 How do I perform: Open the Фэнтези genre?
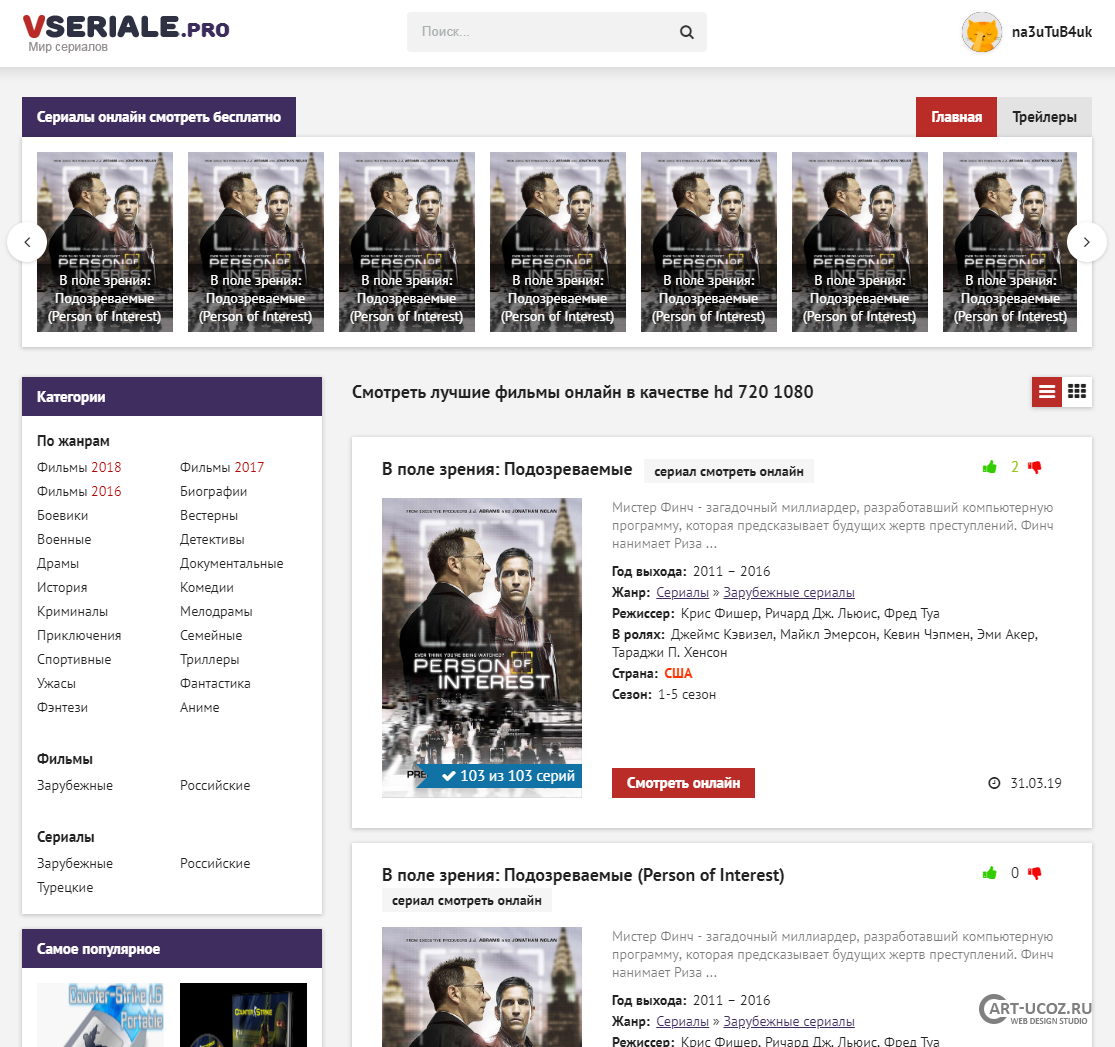coord(63,708)
